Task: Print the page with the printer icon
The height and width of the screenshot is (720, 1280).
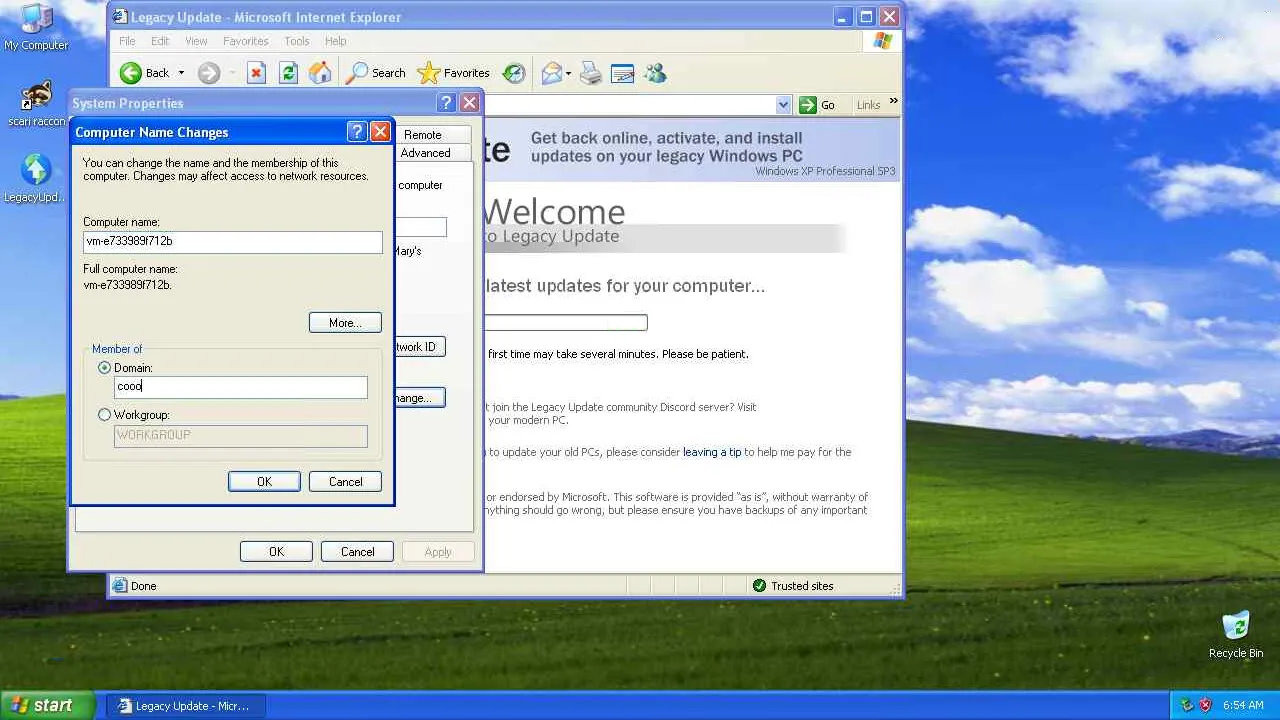Action: [x=591, y=73]
